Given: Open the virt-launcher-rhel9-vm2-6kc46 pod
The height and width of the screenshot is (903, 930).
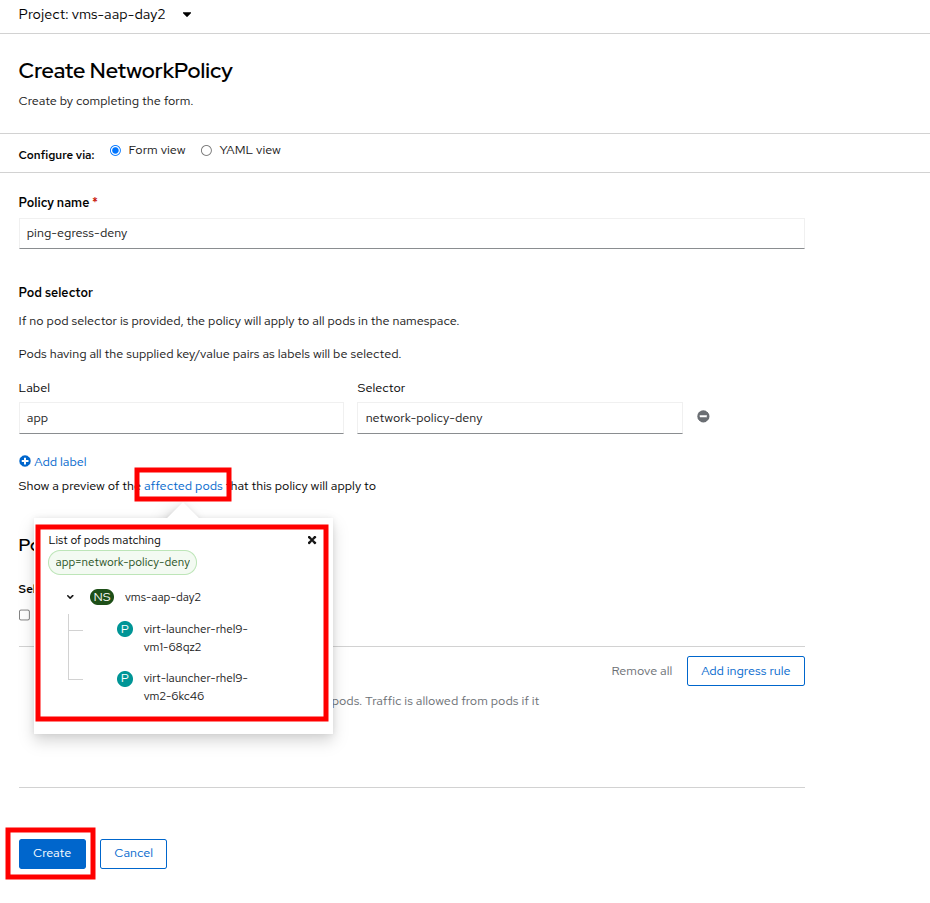Looking at the screenshot, I should click(195, 687).
